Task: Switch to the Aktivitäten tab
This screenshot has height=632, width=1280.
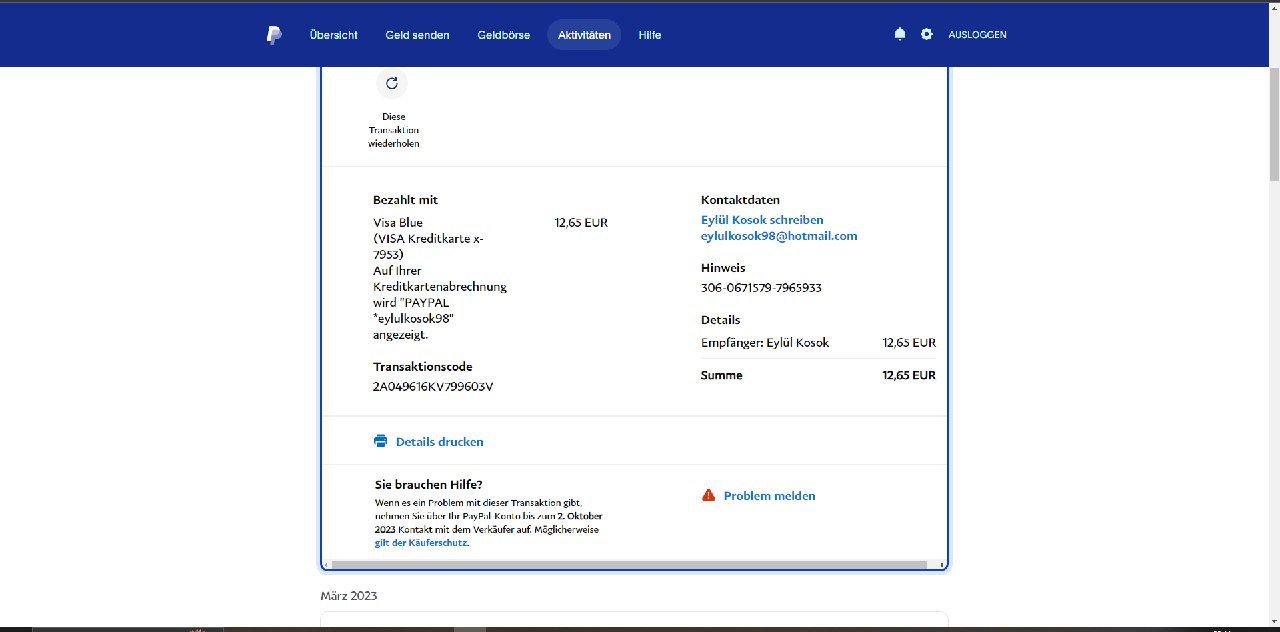Action: pos(584,35)
